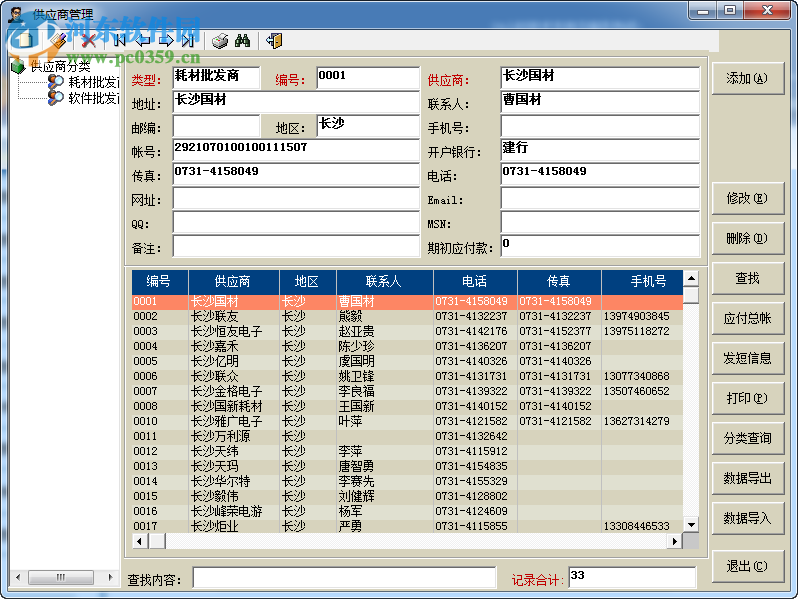Open 应付总帐 via its button
The height and width of the screenshot is (599, 798).
(747, 319)
